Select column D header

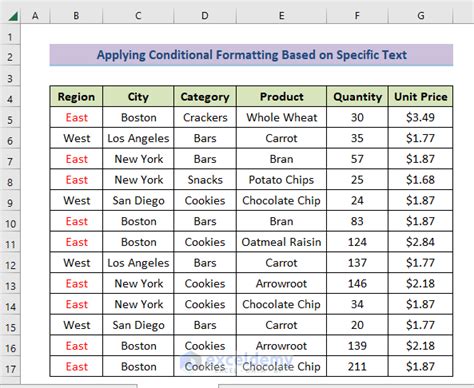point(205,16)
